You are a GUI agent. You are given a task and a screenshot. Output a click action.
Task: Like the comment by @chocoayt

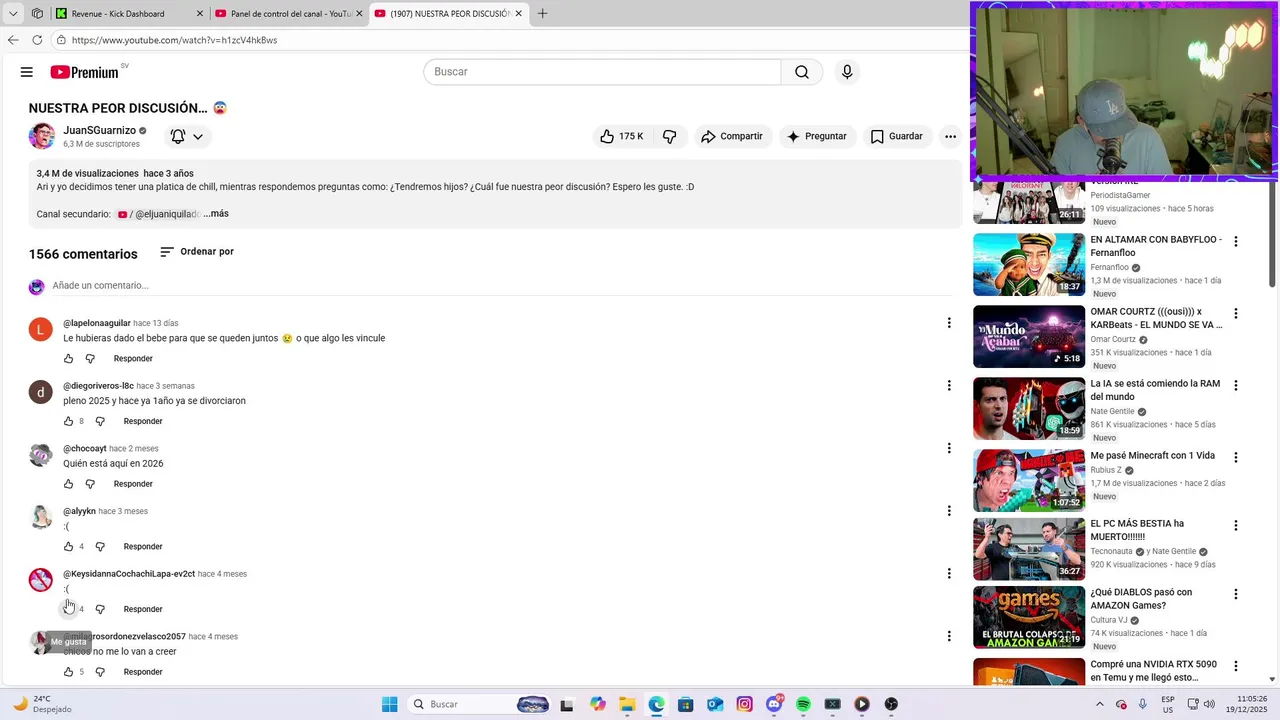click(x=68, y=484)
